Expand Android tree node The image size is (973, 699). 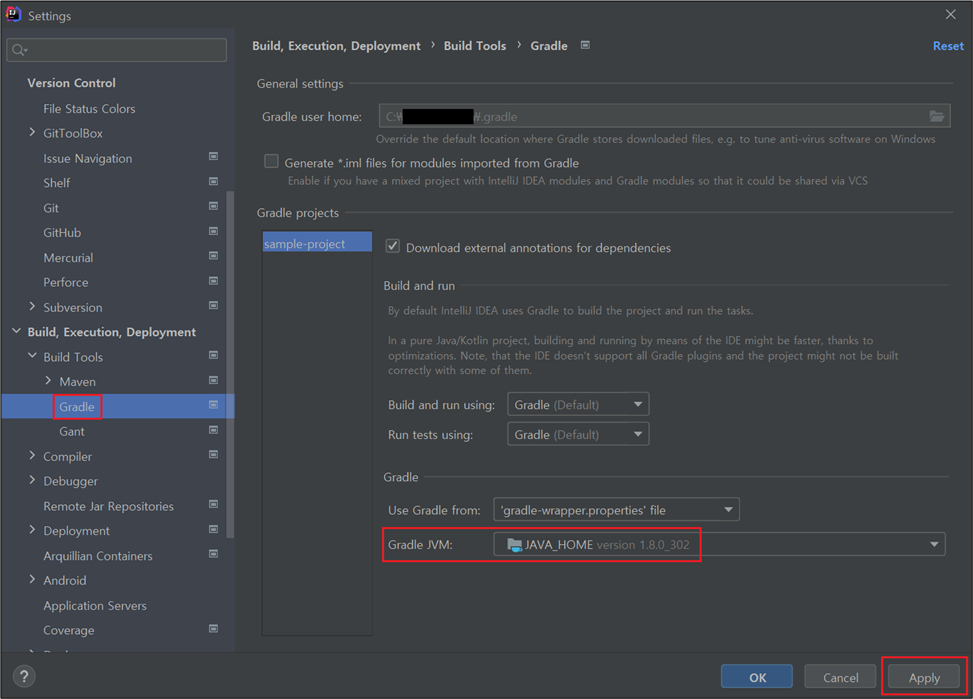[x=32, y=579]
